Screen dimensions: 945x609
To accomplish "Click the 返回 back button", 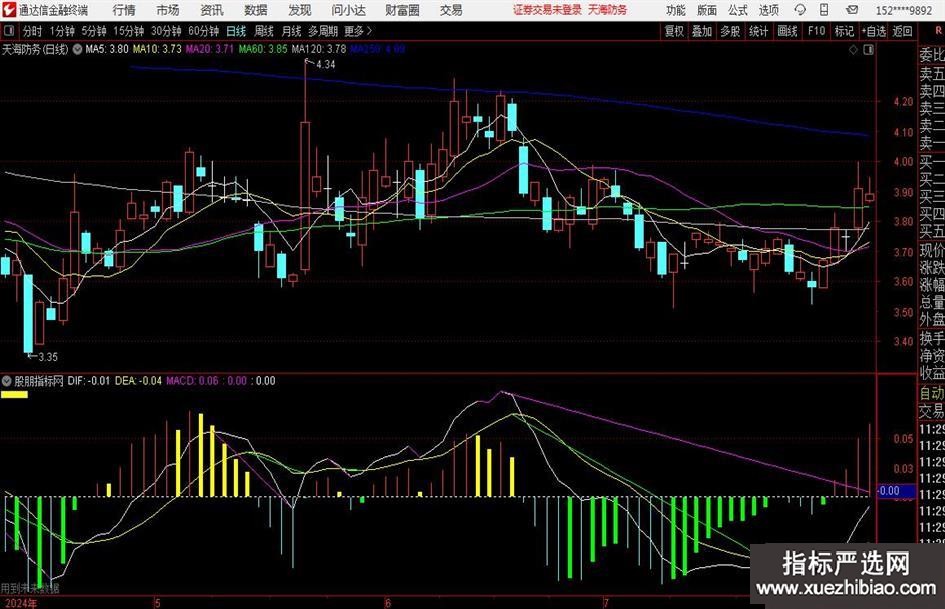I will [x=902, y=31].
